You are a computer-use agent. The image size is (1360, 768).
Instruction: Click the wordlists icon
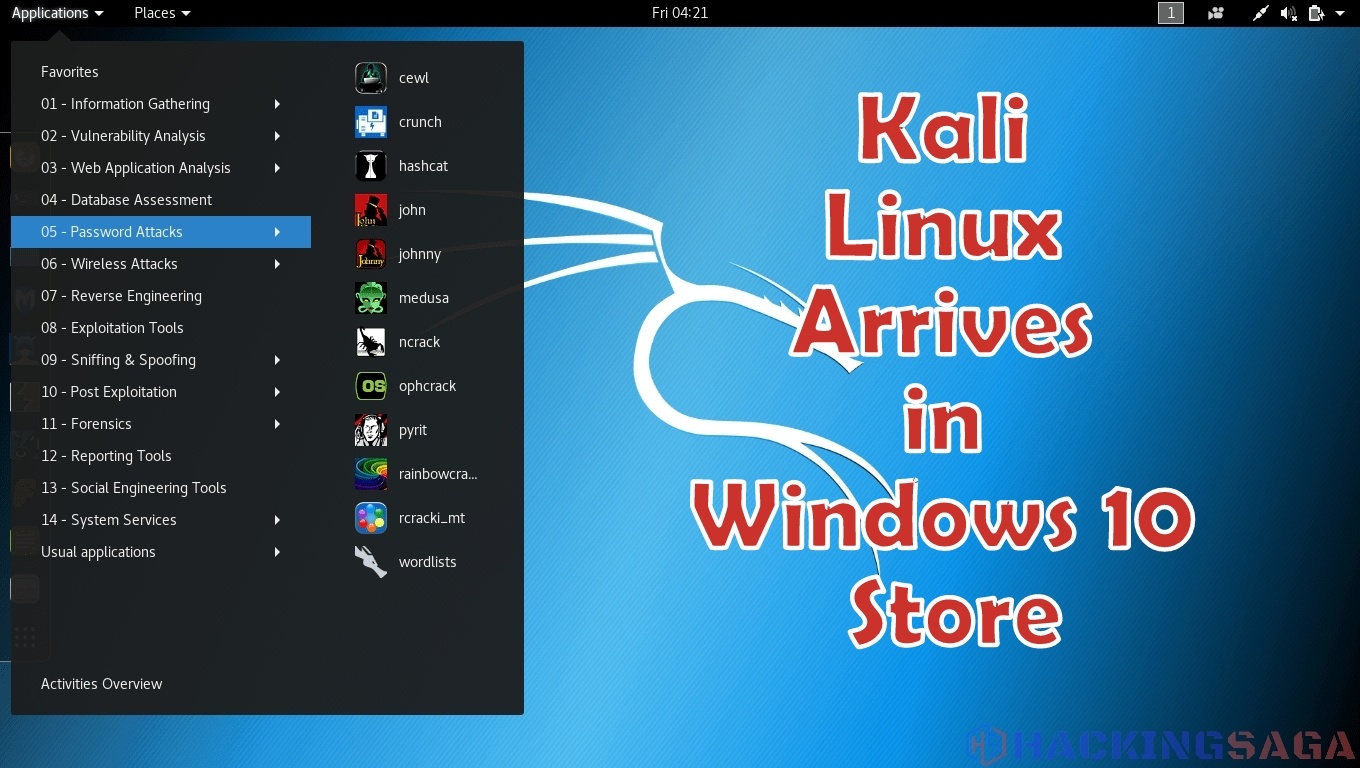pyautogui.click(x=371, y=562)
